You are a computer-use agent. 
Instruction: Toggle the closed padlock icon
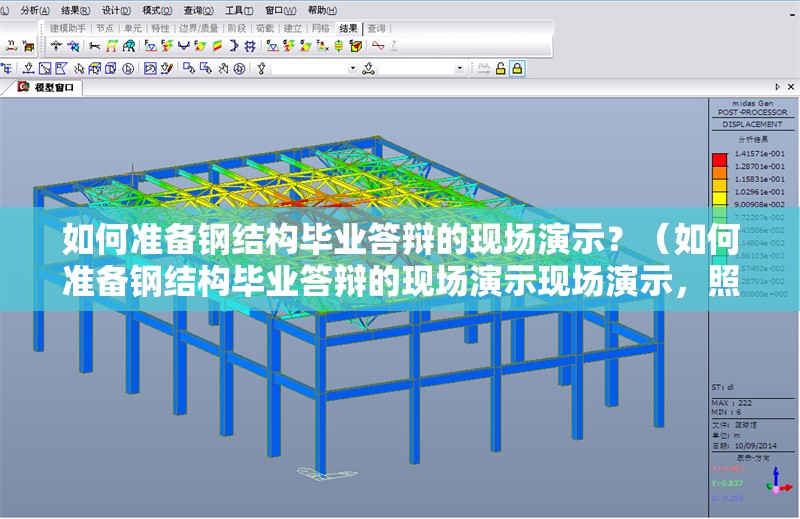(517, 68)
